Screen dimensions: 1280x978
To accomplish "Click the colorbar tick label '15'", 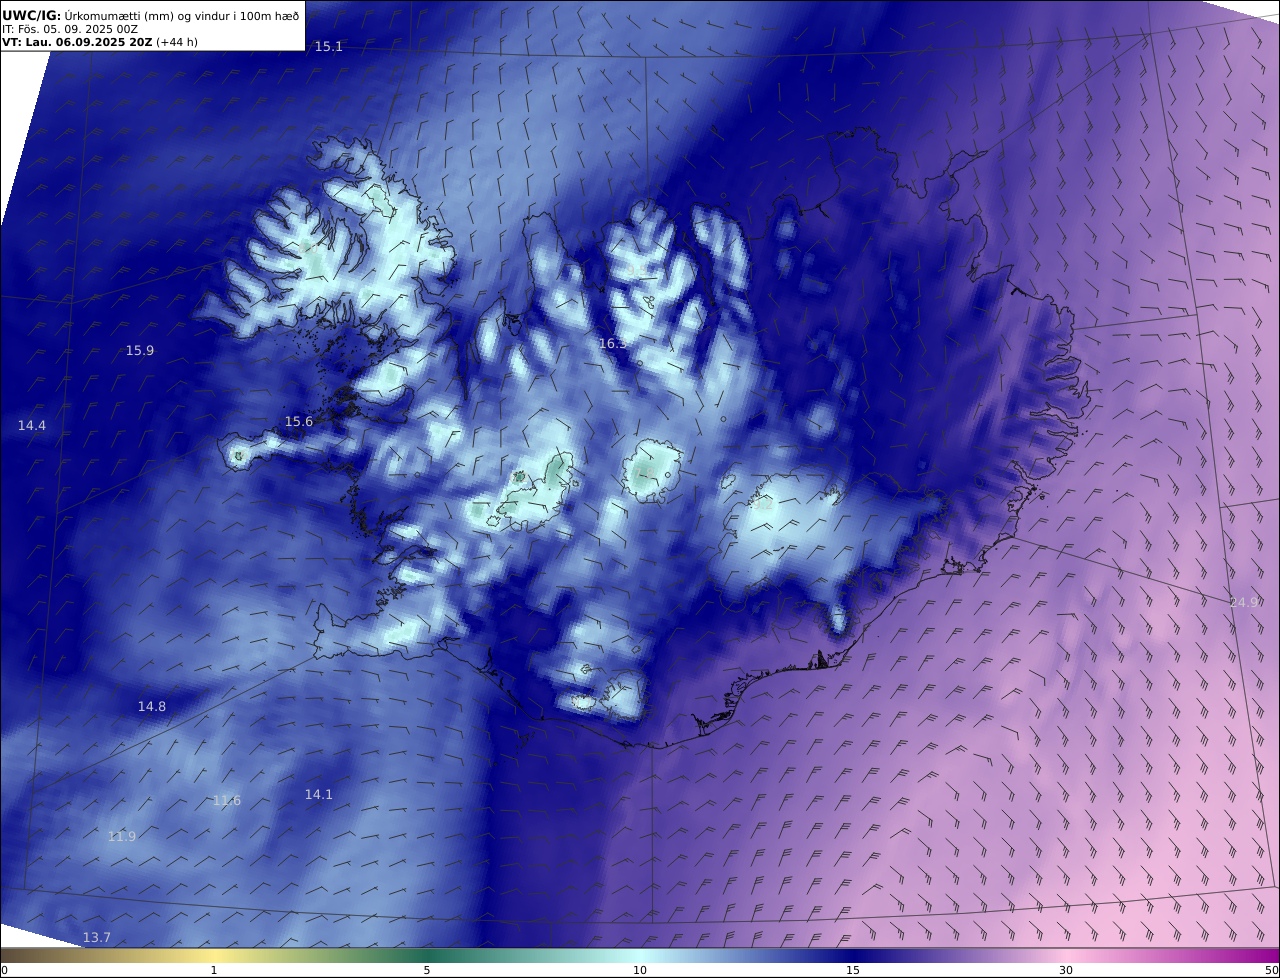I will 853,970.
